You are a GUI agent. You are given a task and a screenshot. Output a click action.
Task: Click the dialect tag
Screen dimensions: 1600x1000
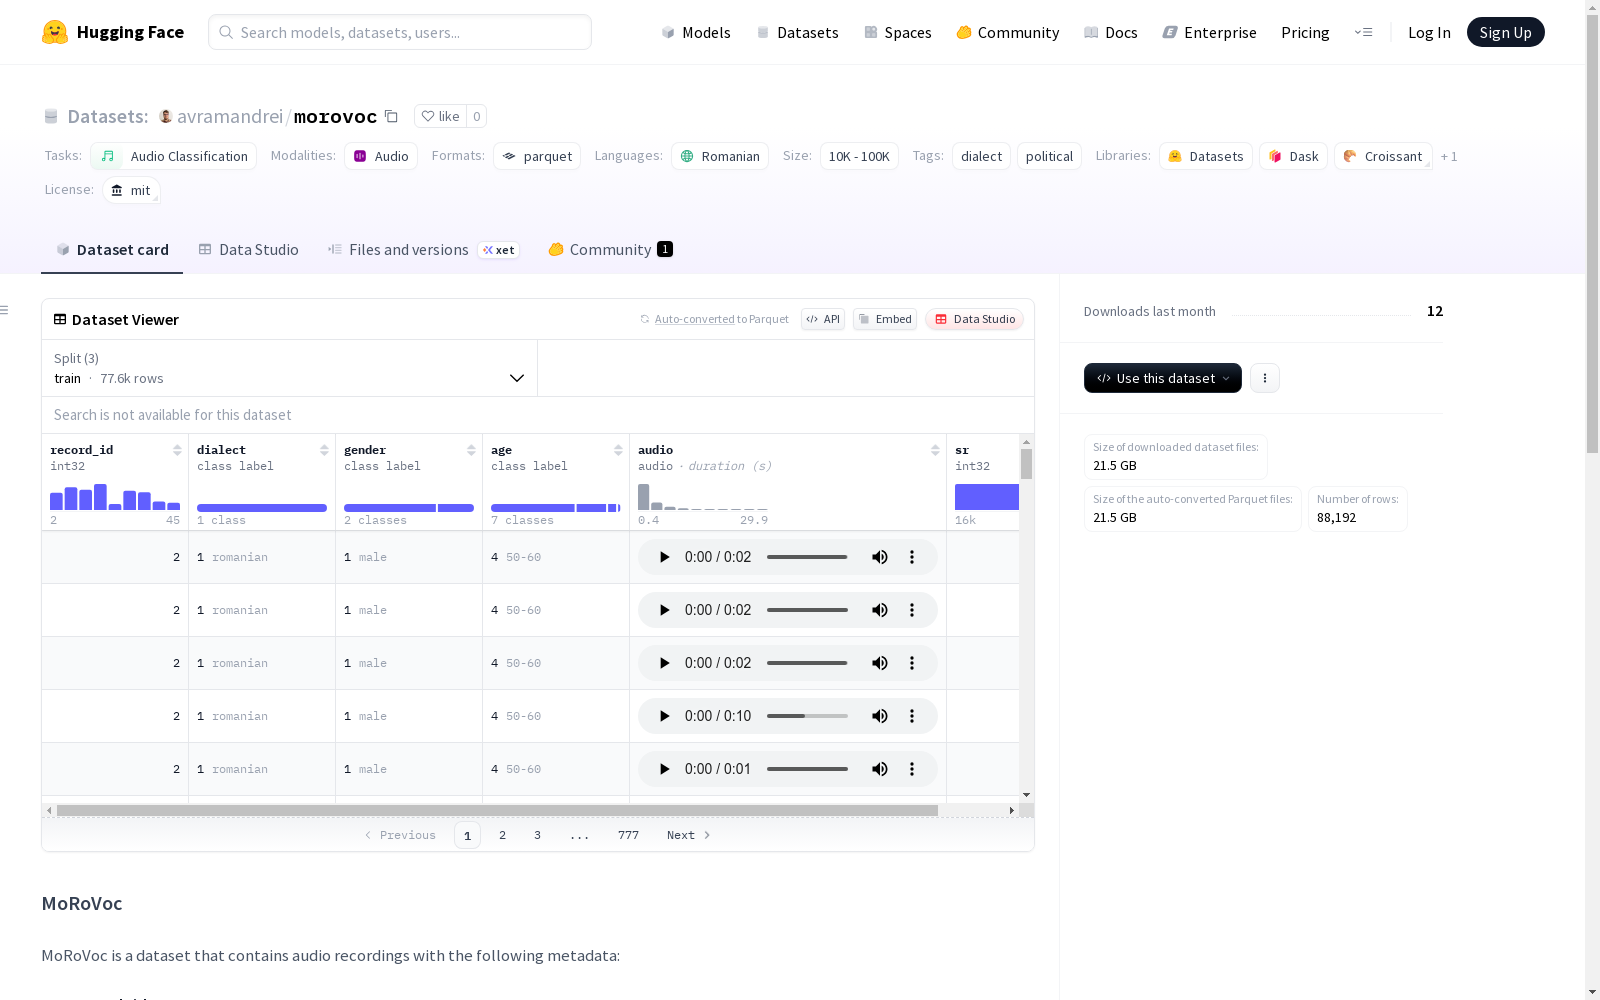point(981,156)
